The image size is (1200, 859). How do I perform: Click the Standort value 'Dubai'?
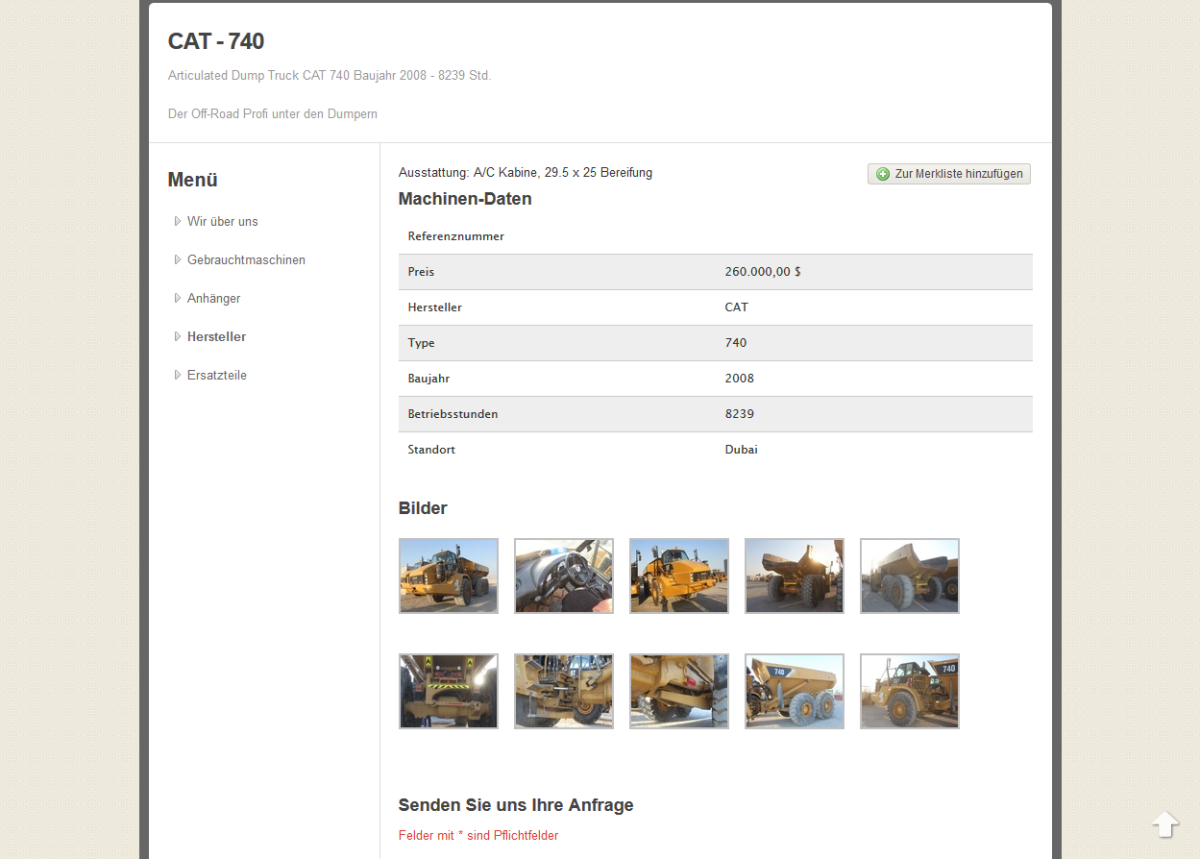741,450
